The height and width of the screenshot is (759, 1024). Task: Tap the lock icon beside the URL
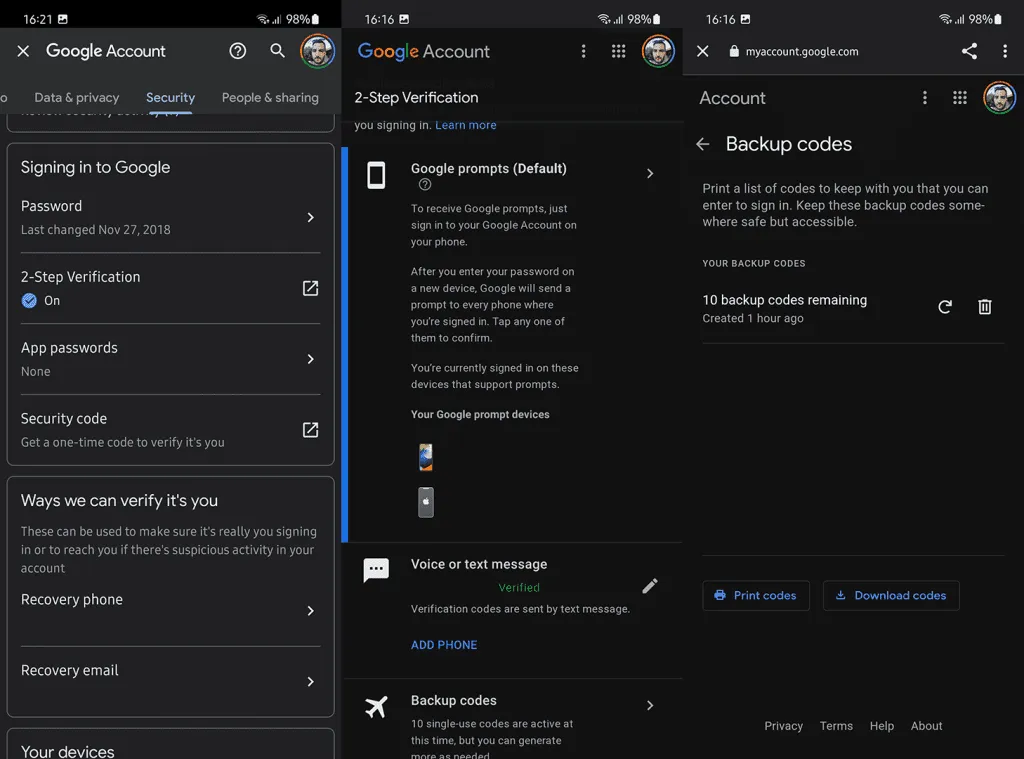tap(734, 51)
